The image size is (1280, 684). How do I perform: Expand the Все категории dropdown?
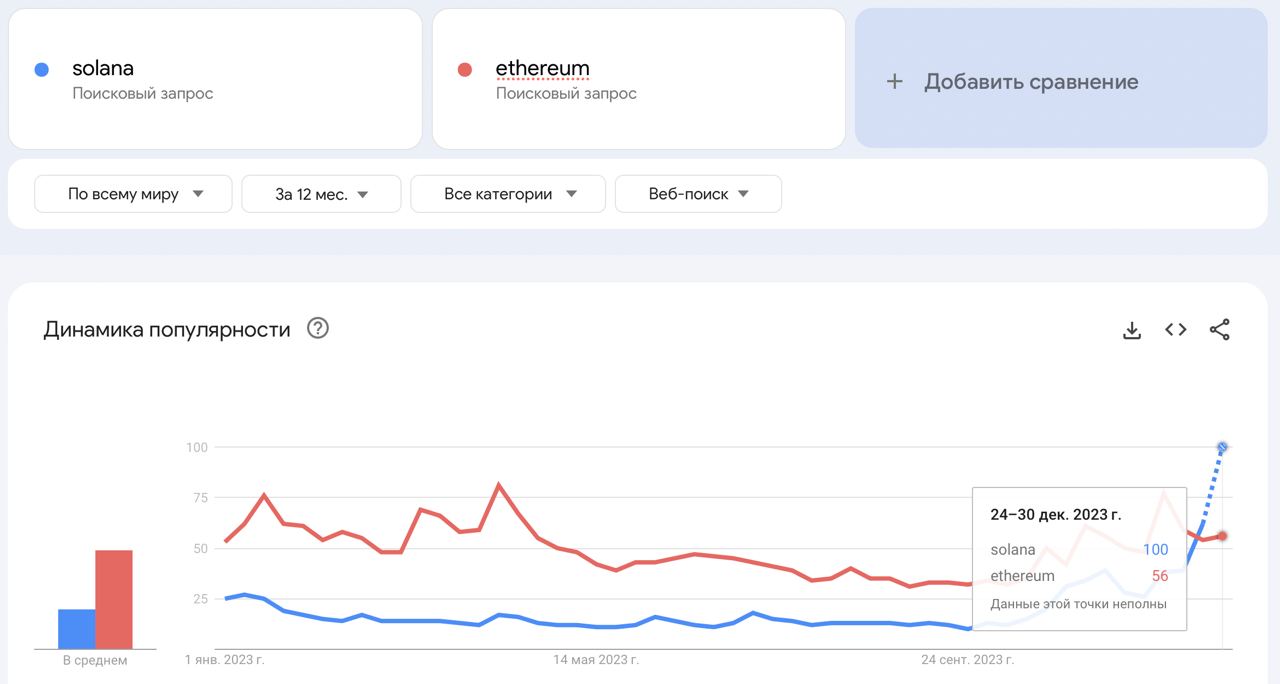tap(508, 194)
